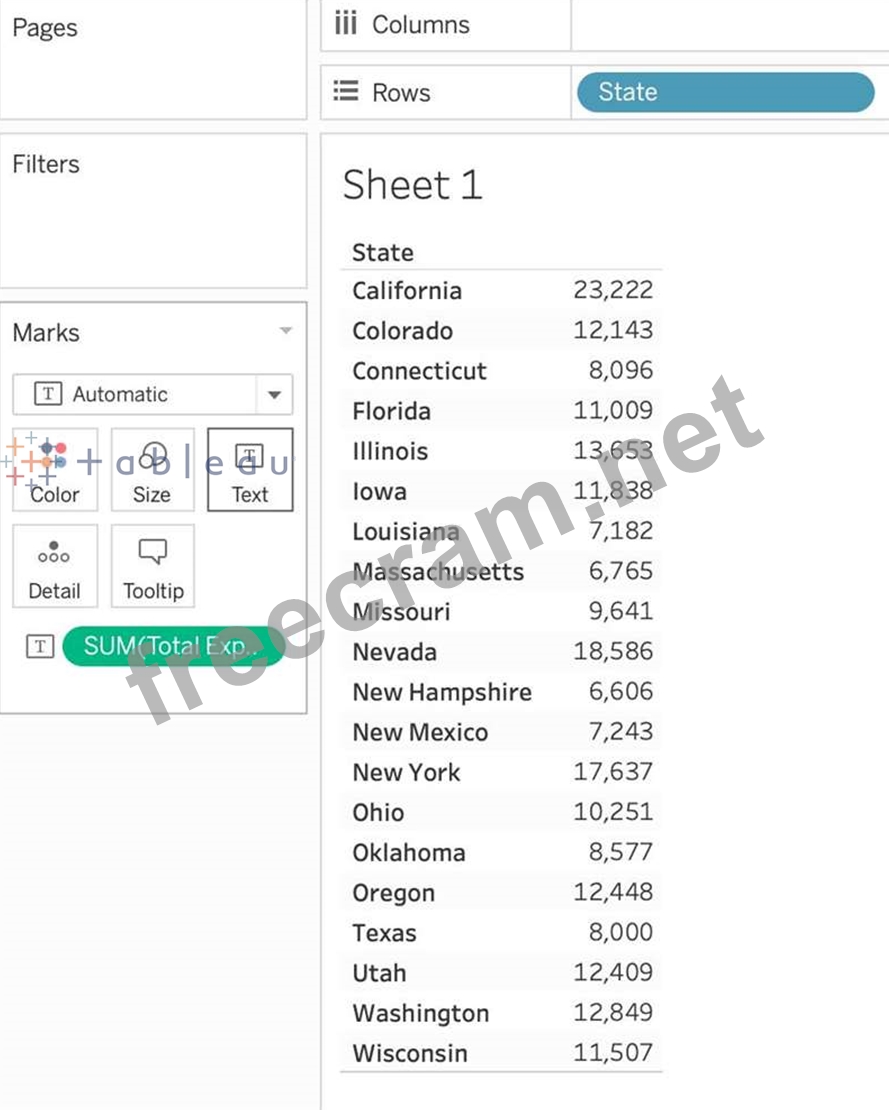Click the Columns shelf icon
The height and width of the screenshot is (1110, 889).
point(346,24)
